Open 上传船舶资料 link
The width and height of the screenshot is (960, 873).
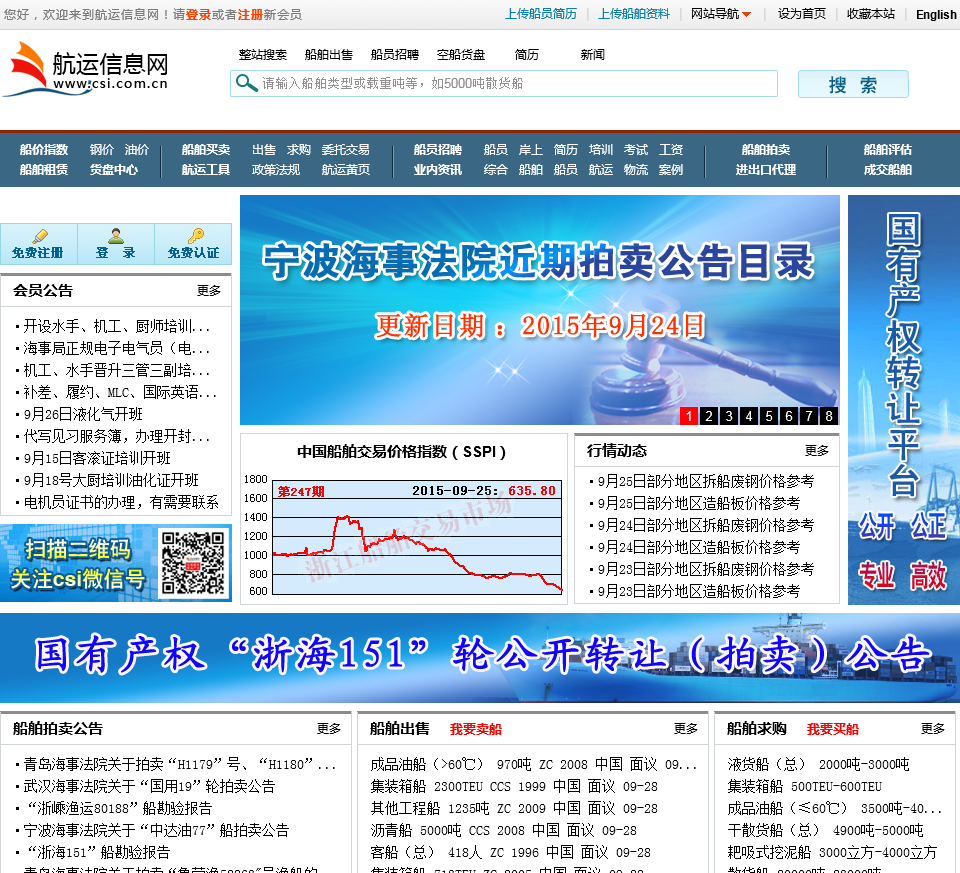634,13
